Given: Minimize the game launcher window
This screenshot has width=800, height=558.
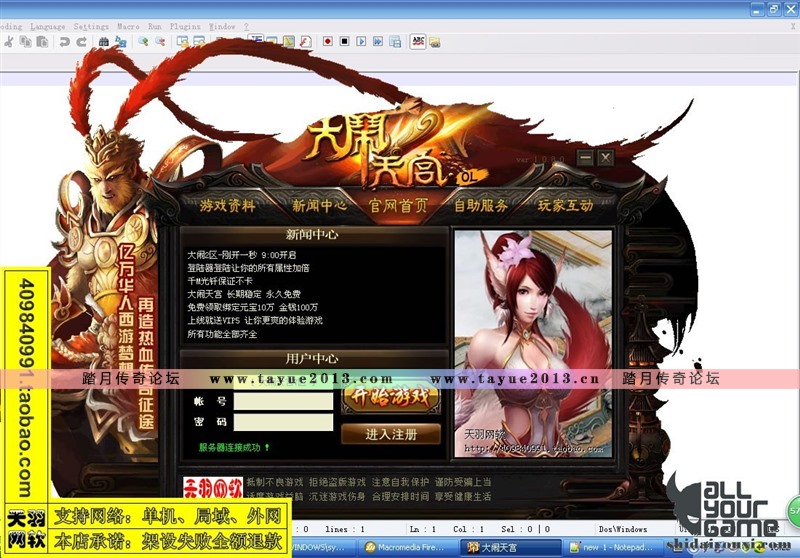Looking at the screenshot, I should (585, 157).
